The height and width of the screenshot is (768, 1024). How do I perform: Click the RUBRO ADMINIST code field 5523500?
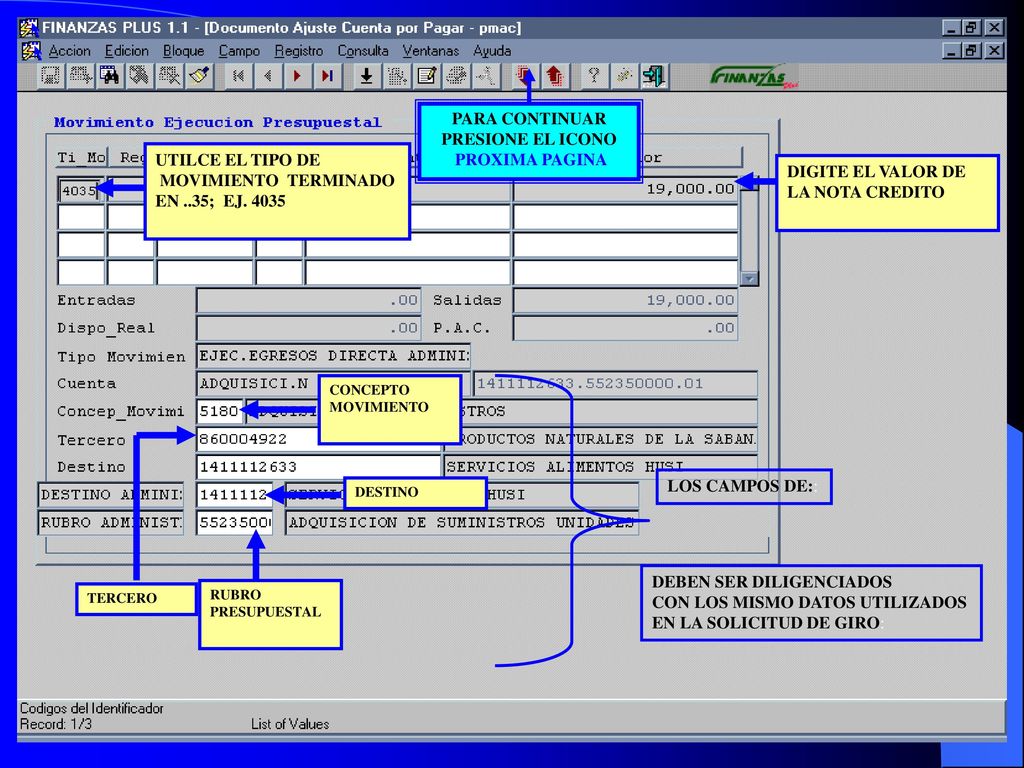234,522
